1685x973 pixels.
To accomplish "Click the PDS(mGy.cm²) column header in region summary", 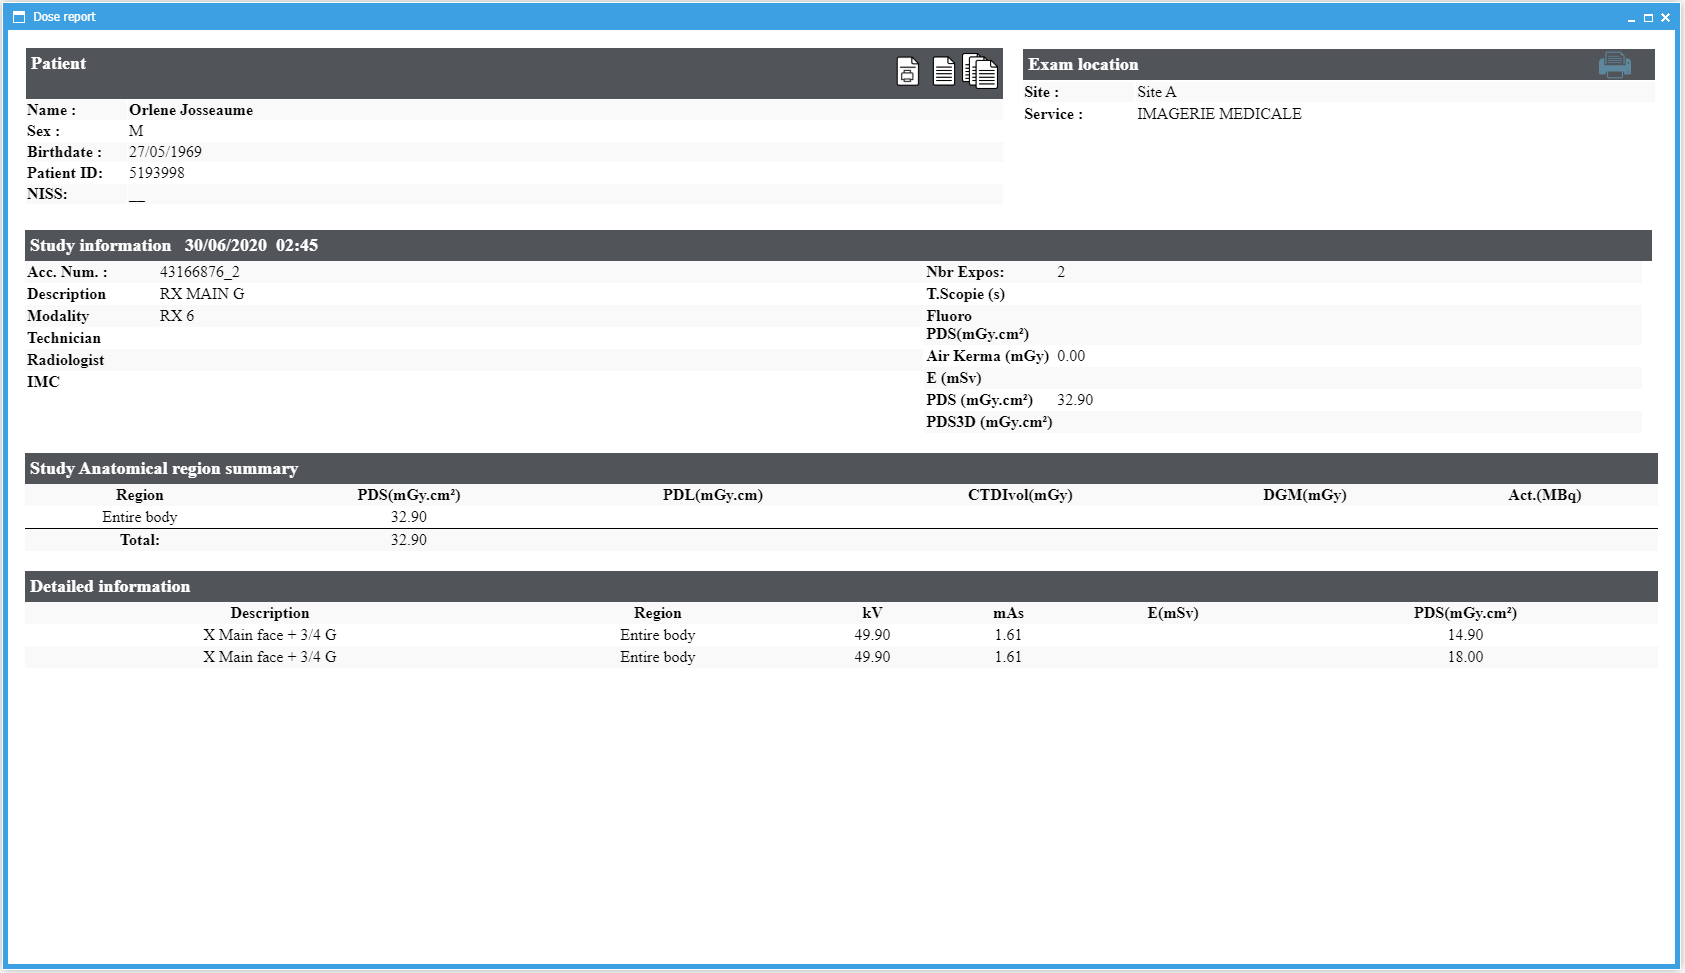I will (408, 495).
